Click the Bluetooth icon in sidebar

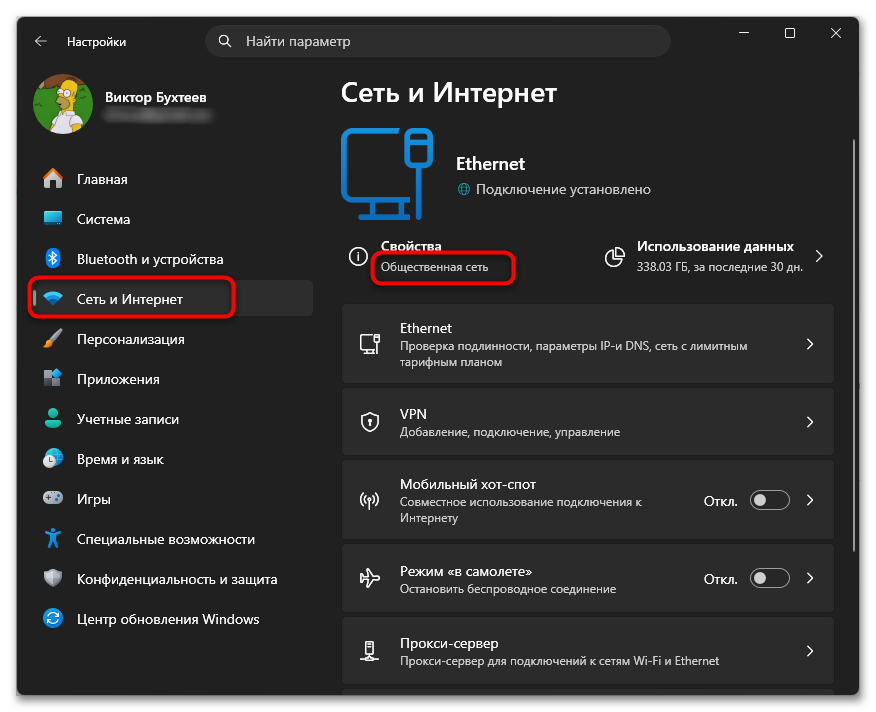pos(53,259)
